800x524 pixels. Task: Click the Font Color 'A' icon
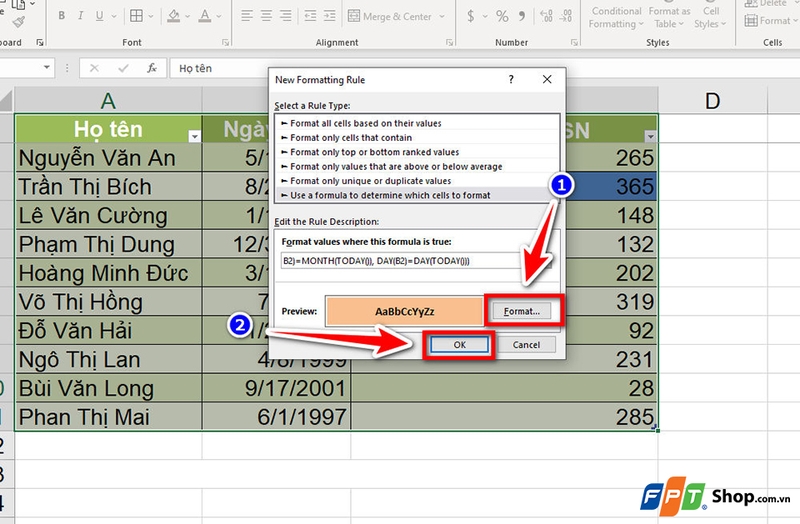(205, 16)
